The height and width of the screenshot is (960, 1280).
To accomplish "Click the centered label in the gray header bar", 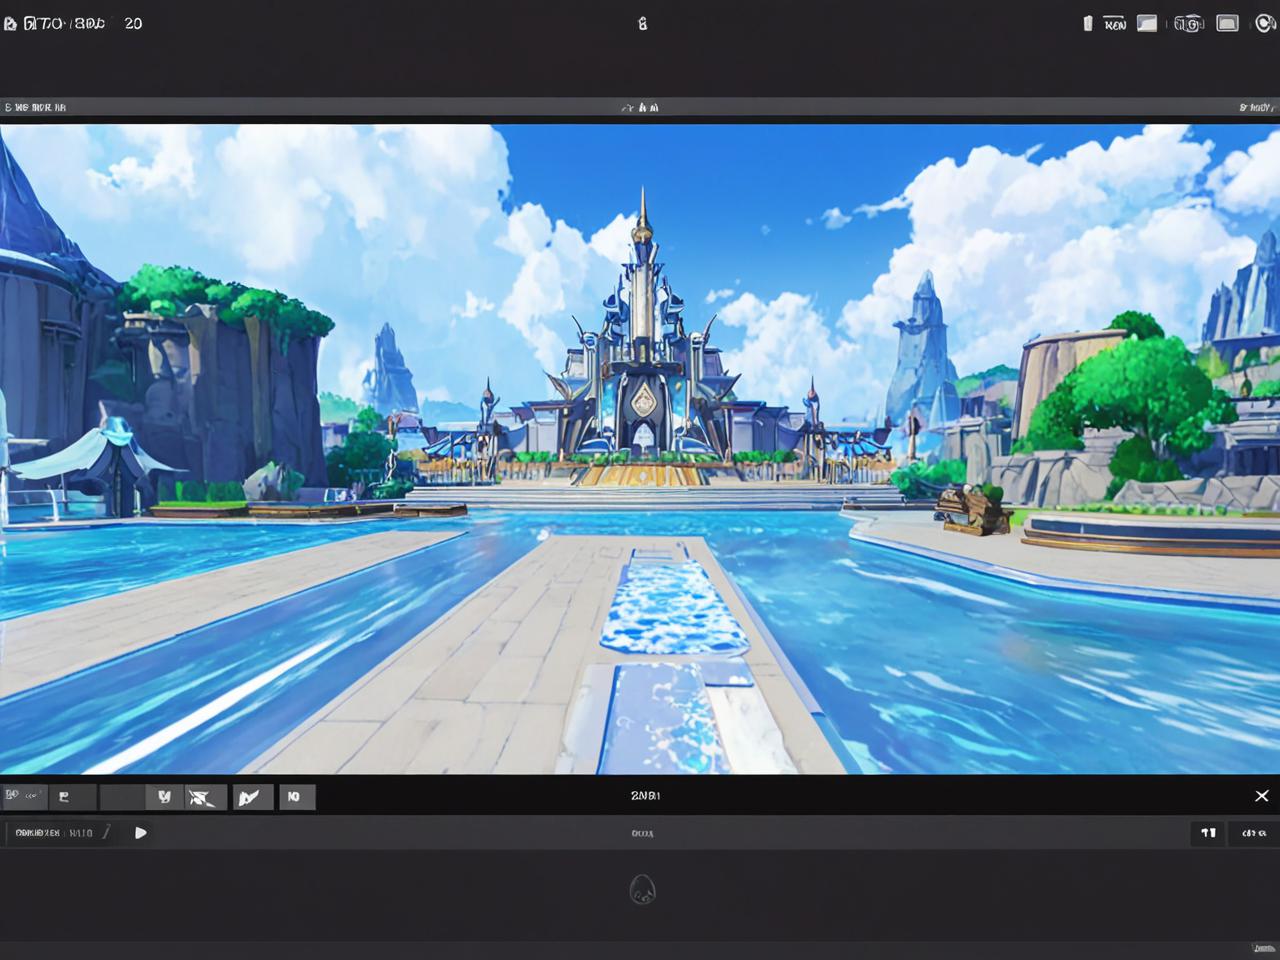I will click(640, 106).
